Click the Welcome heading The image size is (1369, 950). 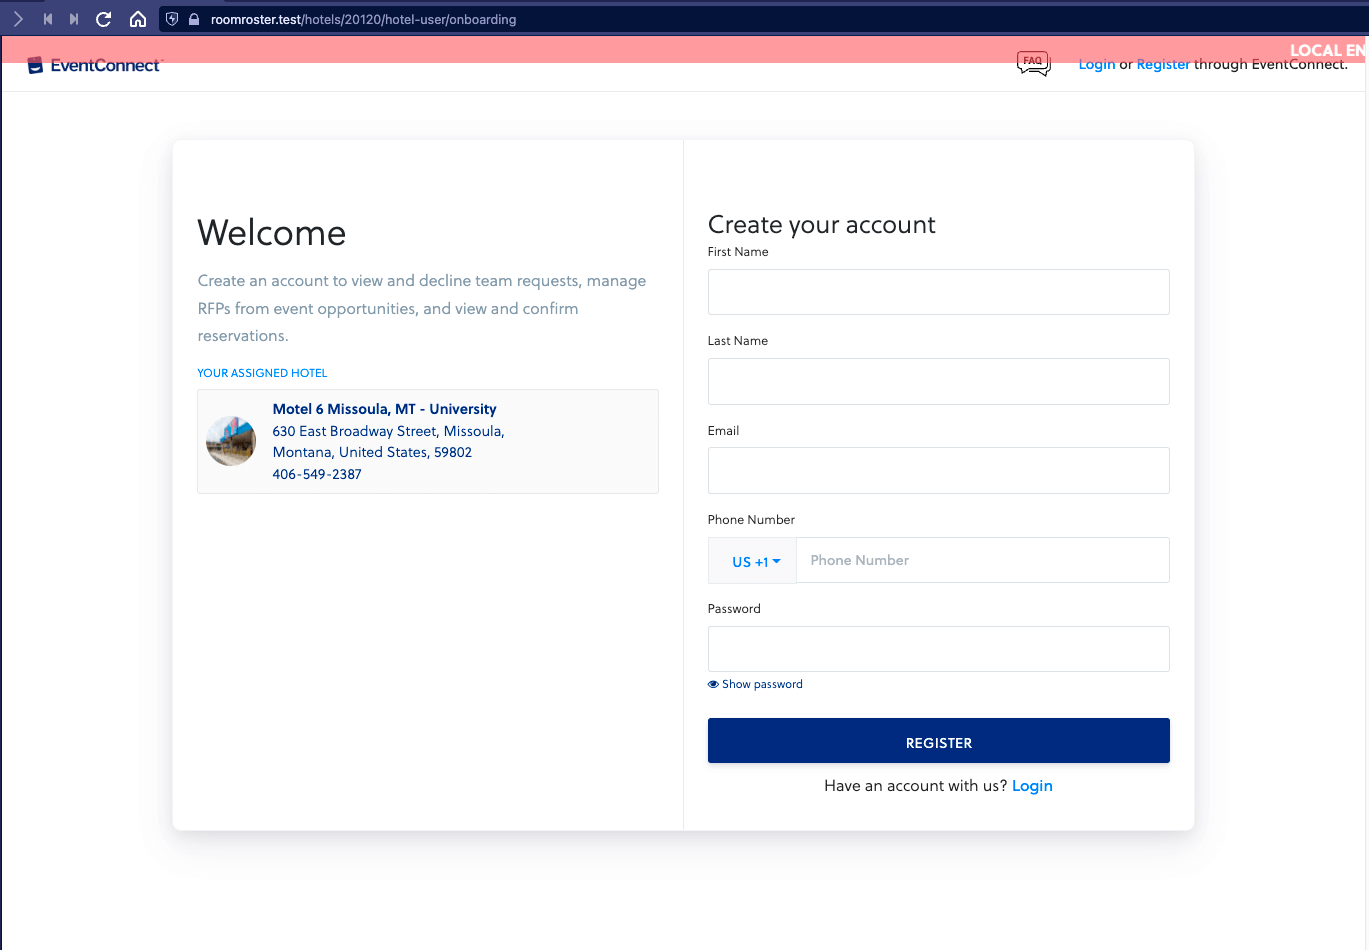(x=272, y=233)
